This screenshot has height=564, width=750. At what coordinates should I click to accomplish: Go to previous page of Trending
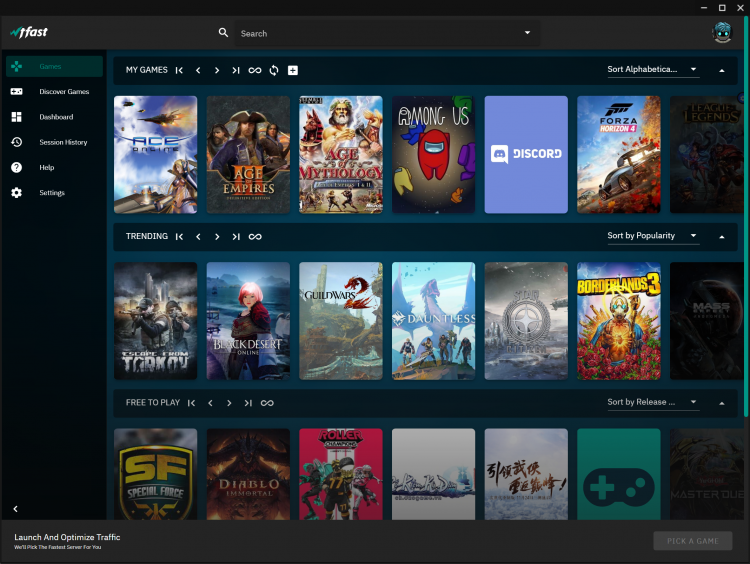click(x=198, y=237)
